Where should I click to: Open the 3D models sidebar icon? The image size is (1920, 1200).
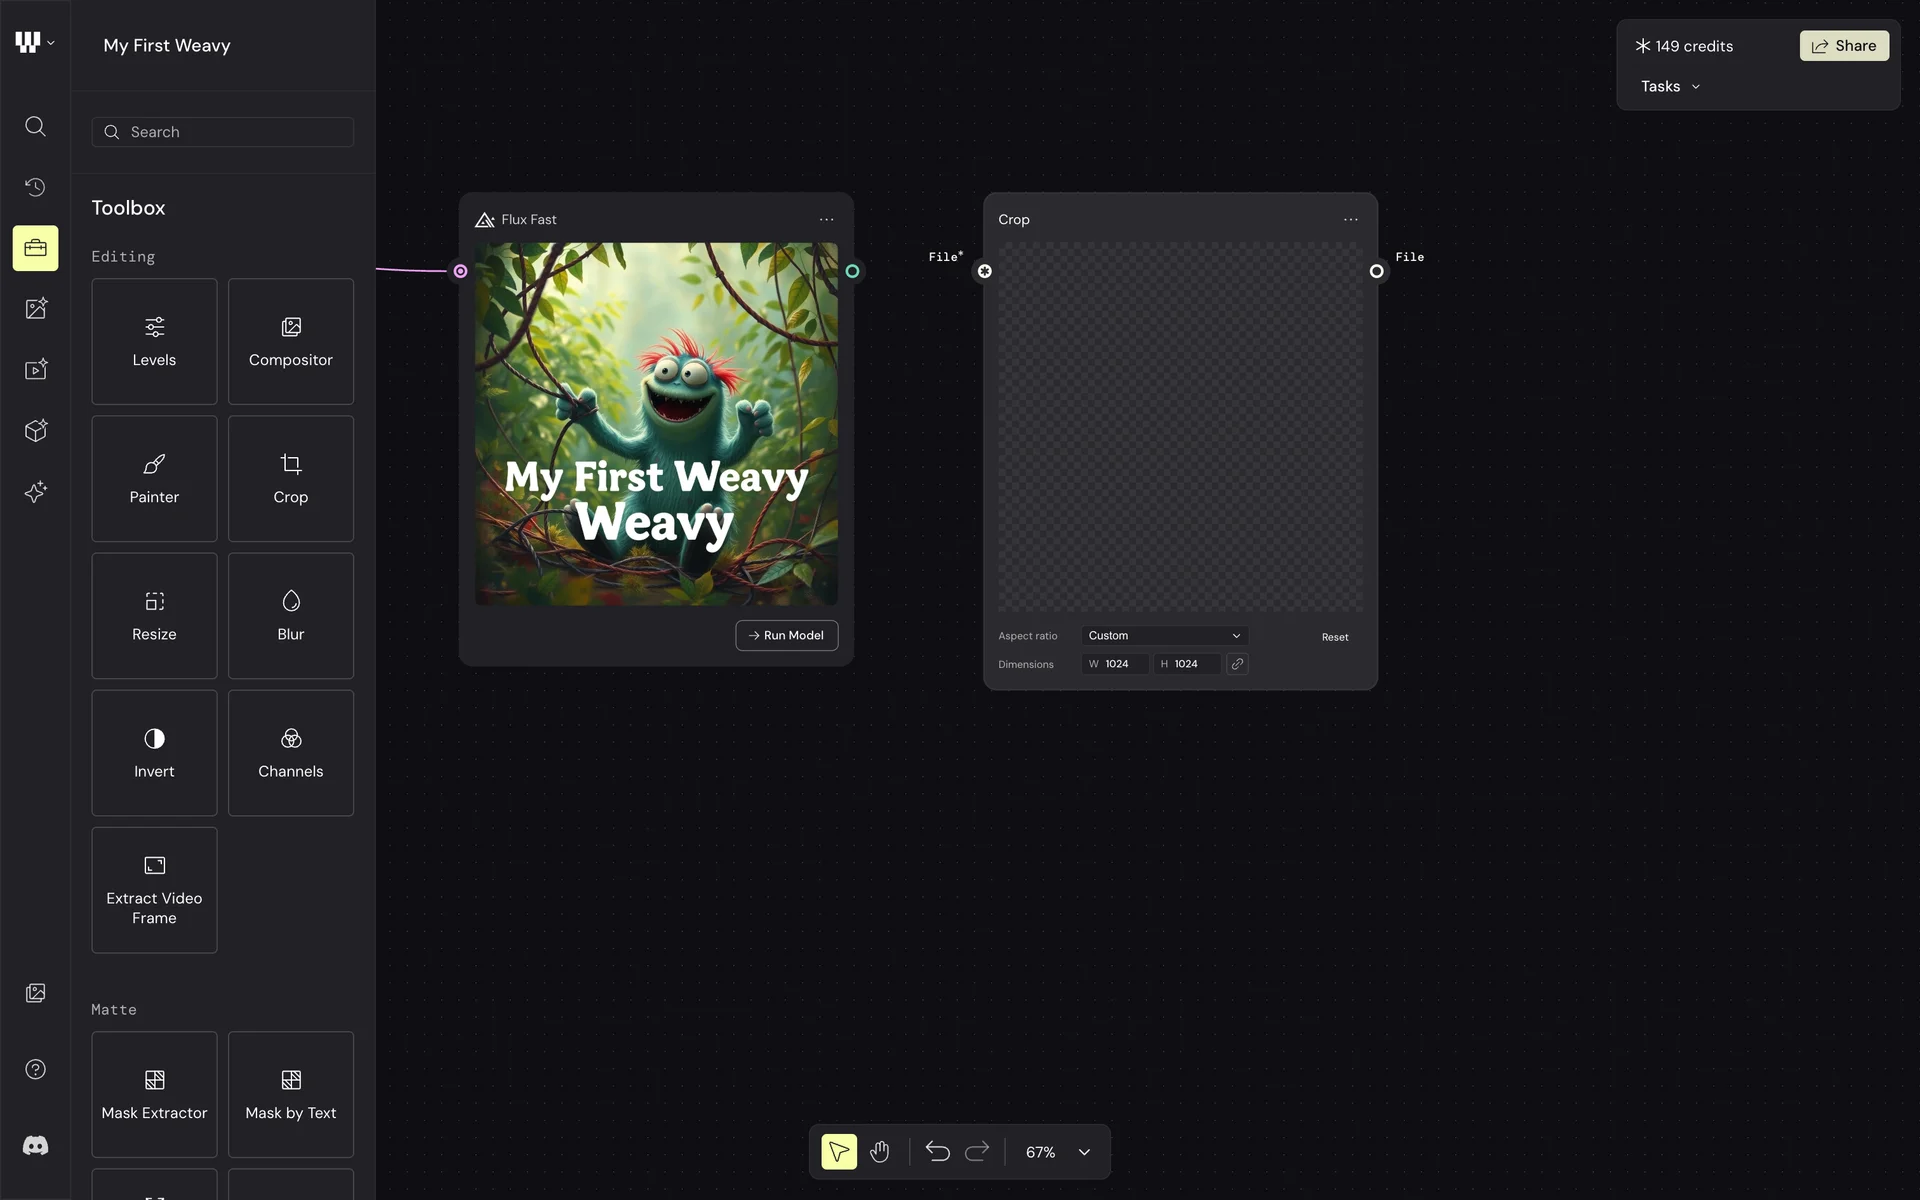(35, 430)
